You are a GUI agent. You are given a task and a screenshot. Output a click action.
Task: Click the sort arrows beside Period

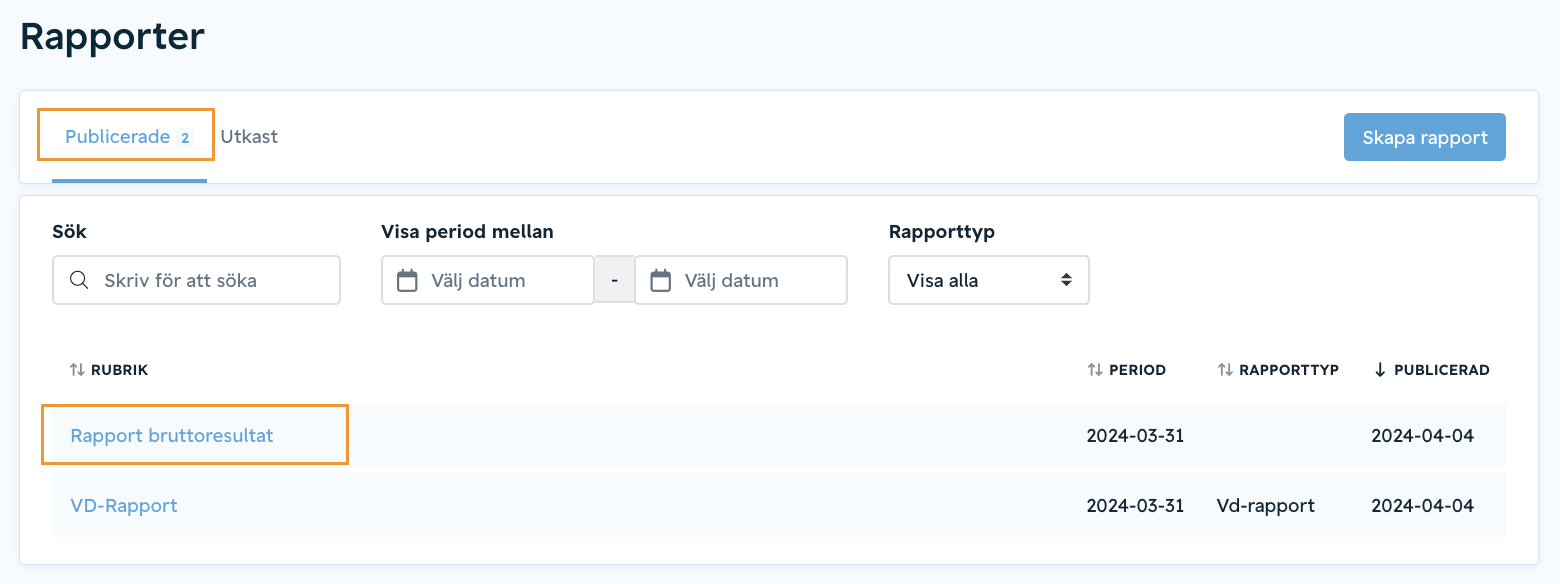click(x=1095, y=370)
